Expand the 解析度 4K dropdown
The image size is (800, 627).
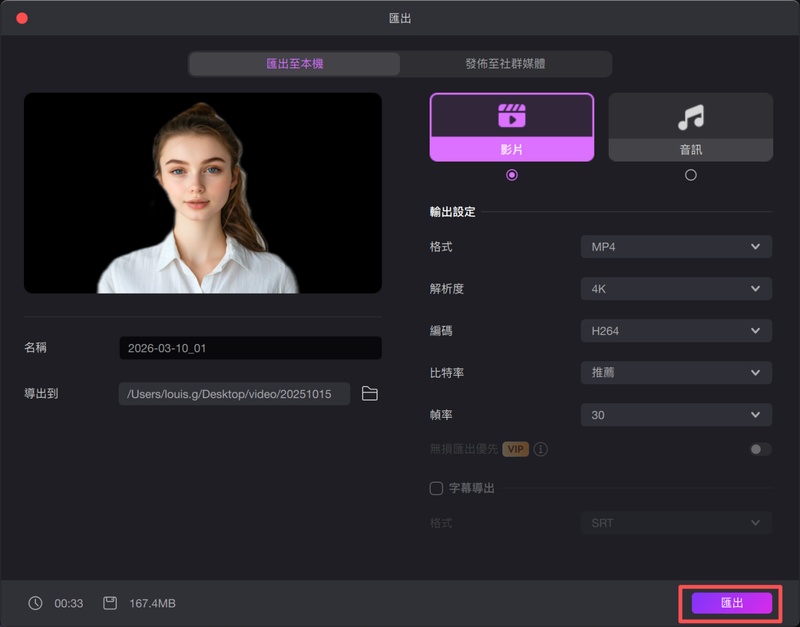(x=676, y=289)
